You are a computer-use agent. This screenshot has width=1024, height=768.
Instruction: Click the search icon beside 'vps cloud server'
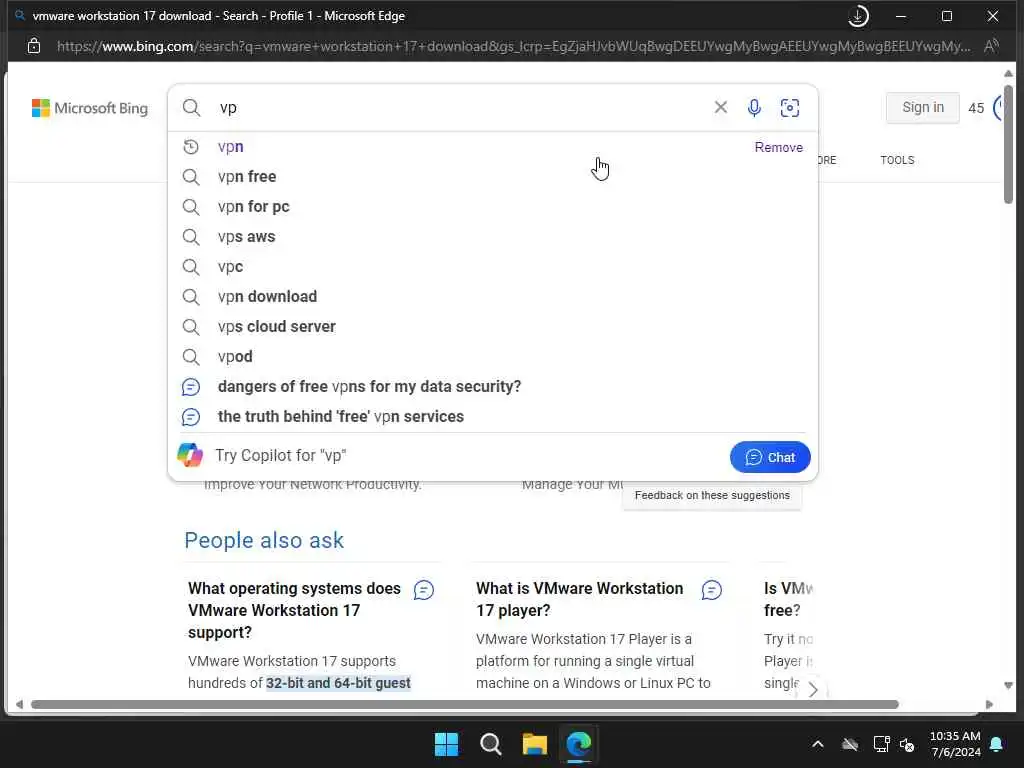pos(191,327)
